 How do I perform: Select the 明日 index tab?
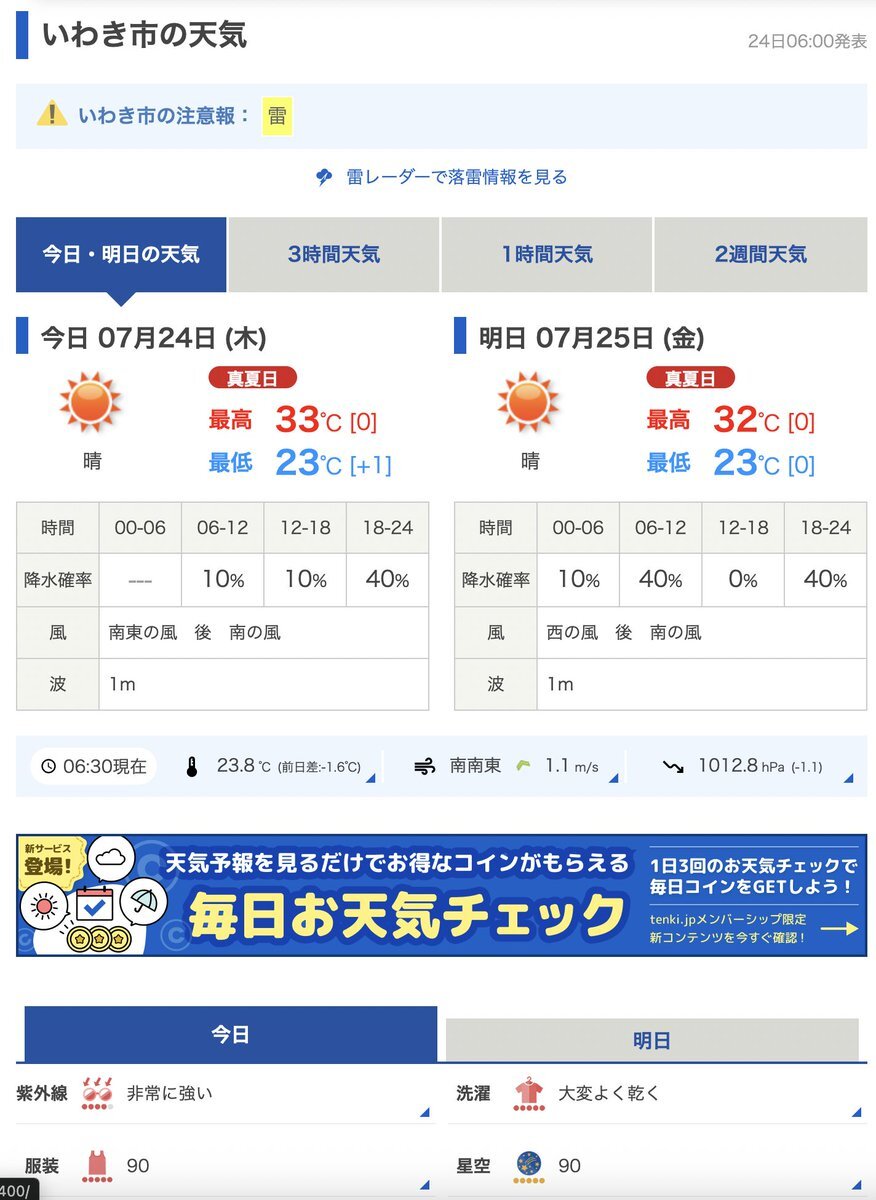652,1041
